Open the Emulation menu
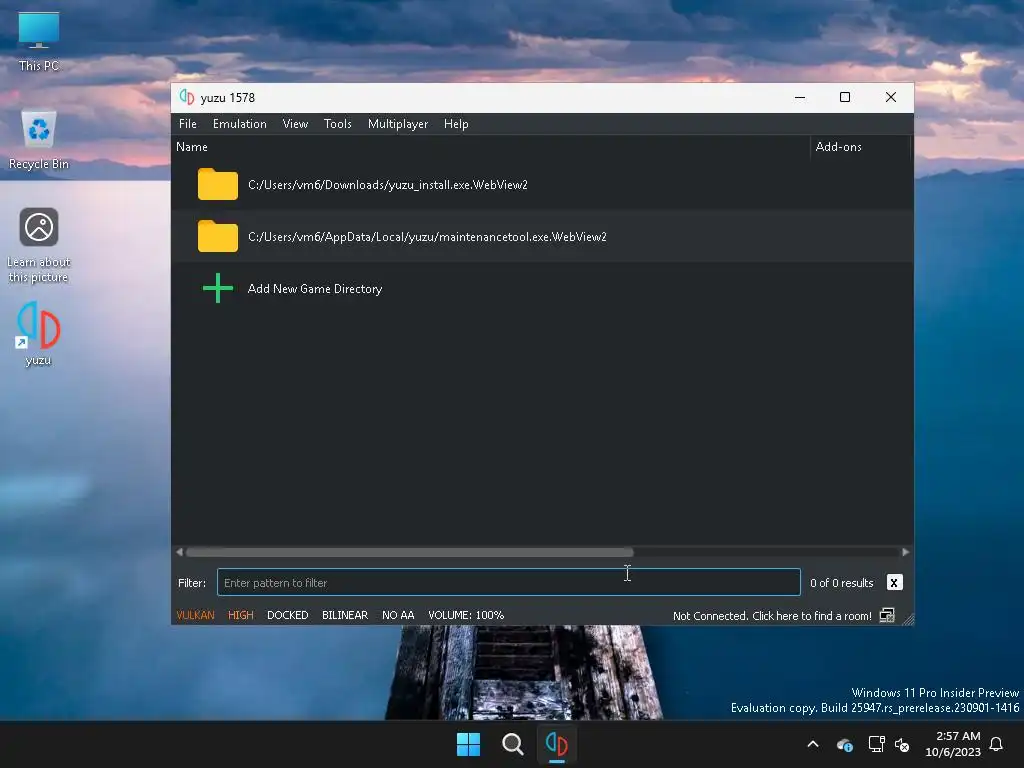 point(240,124)
